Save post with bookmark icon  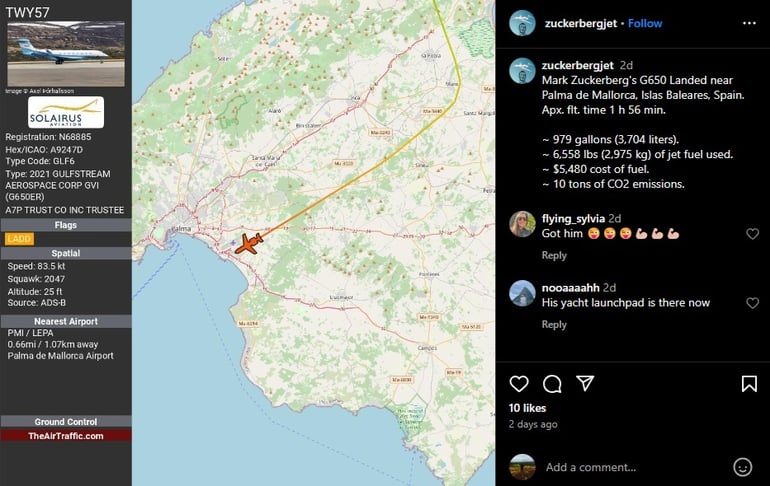coord(749,384)
